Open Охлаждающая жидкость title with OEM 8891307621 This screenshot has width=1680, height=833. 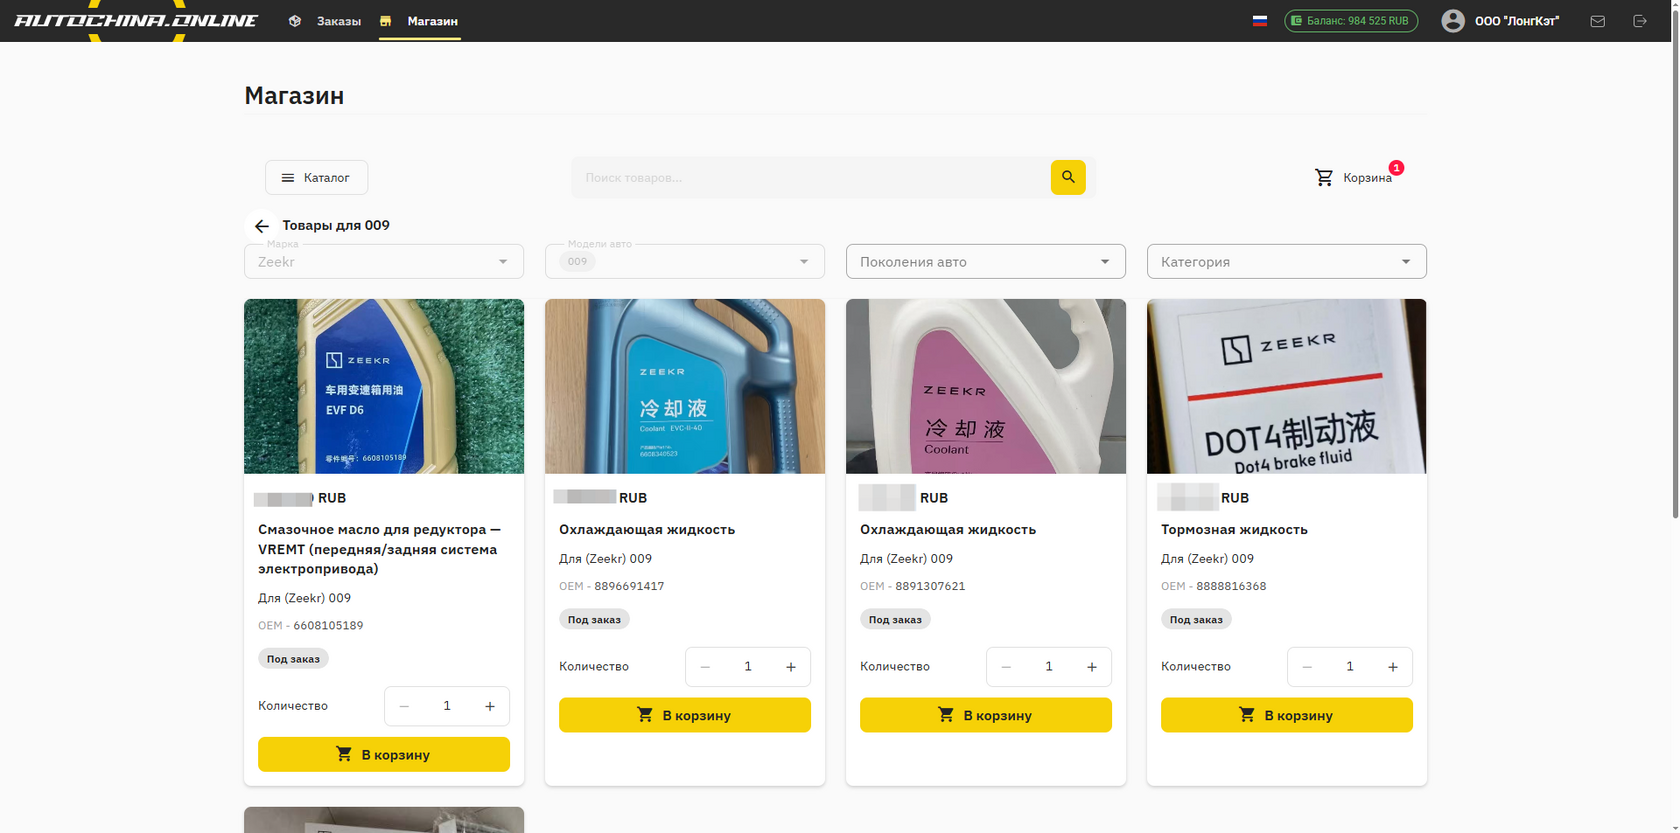pyautogui.click(x=948, y=530)
